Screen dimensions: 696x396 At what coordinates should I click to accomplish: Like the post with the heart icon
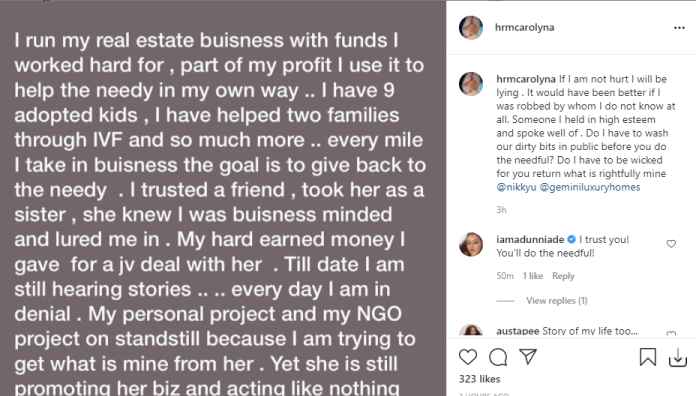tap(468, 356)
